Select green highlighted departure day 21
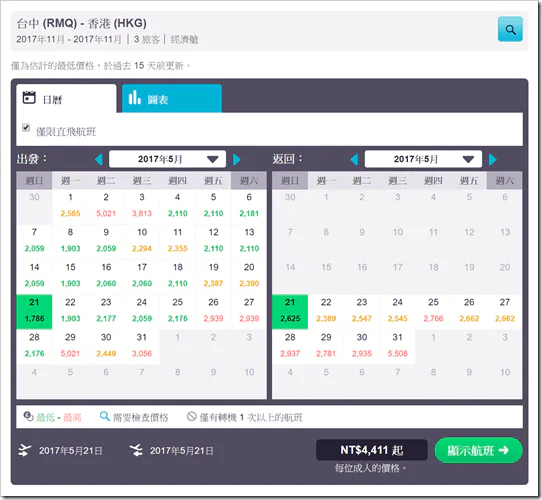542x500 pixels. pos(34,311)
